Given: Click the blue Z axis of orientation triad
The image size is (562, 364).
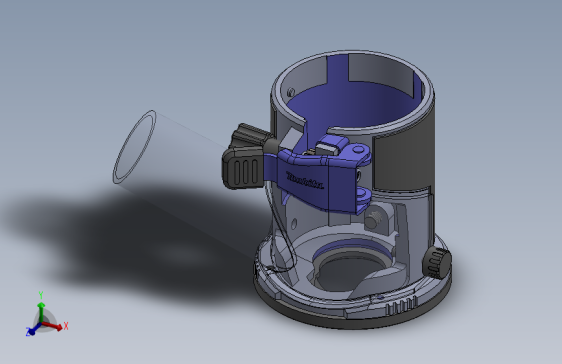Looking at the screenshot, I should (x=32, y=330).
